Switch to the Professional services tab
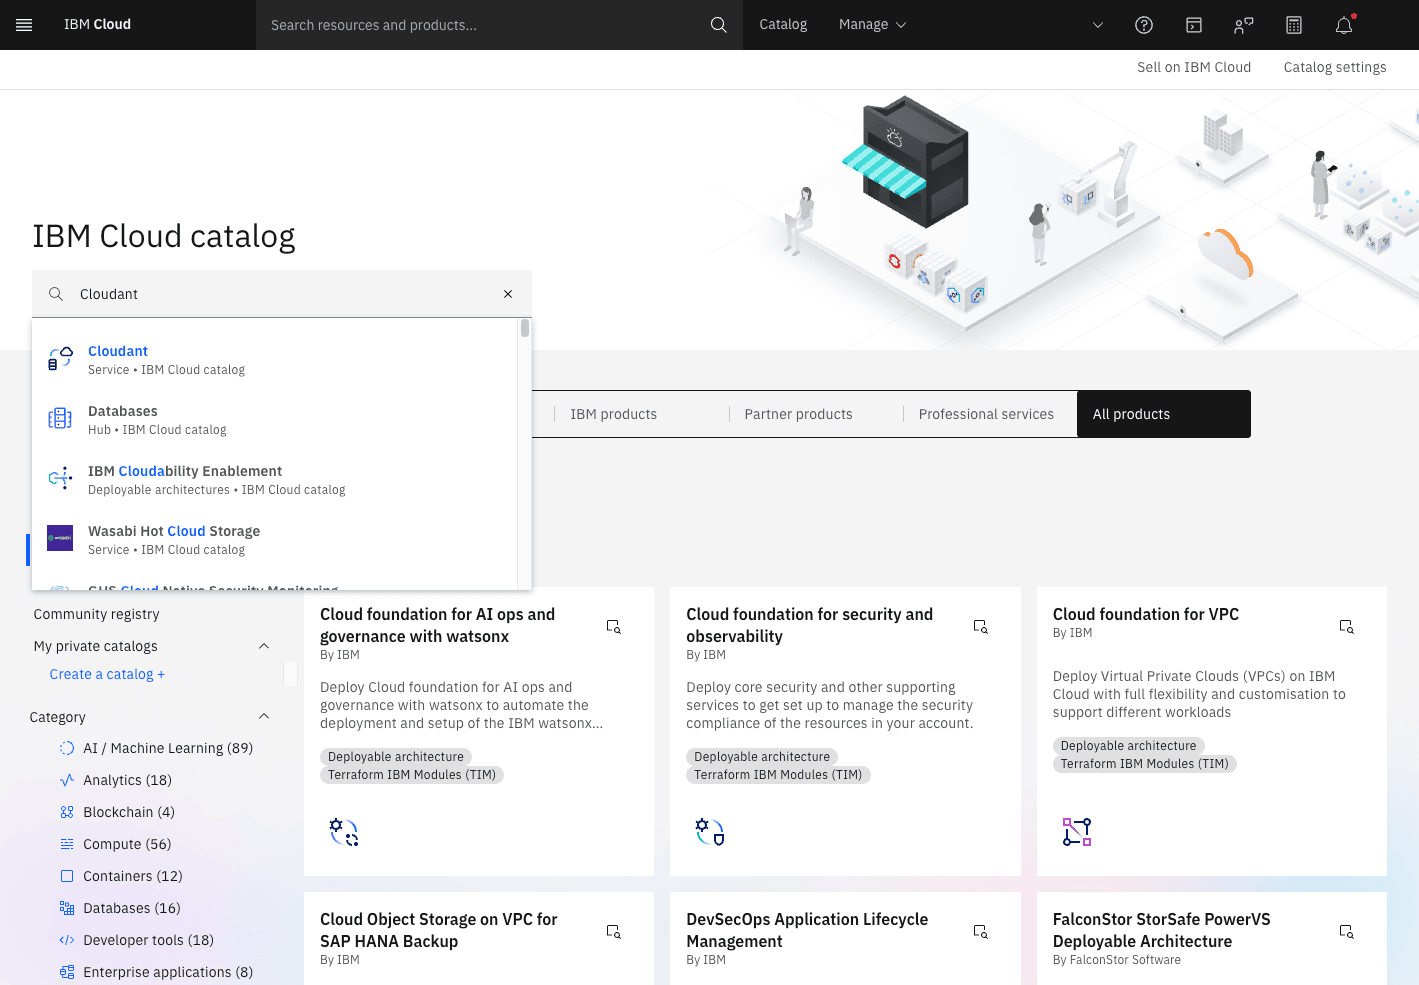 coord(986,414)
